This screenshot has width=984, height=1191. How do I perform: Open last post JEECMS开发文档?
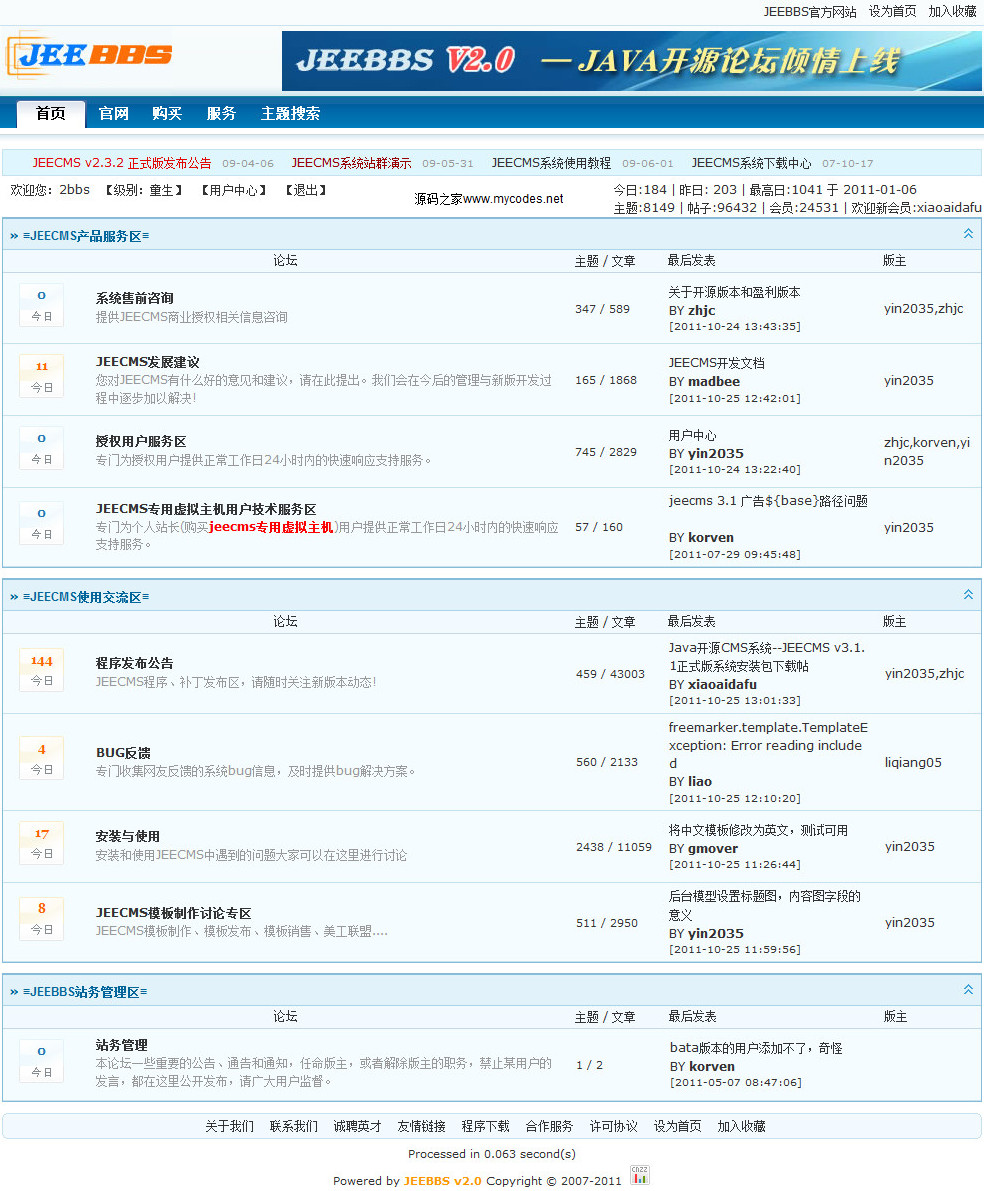[x=717, y=363]
